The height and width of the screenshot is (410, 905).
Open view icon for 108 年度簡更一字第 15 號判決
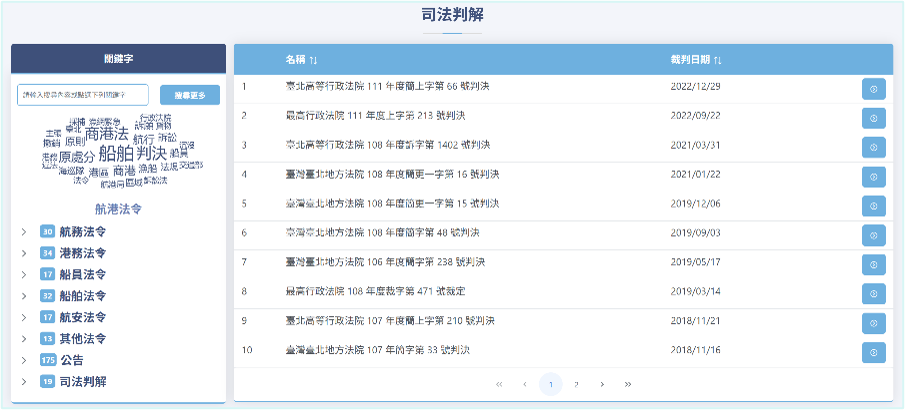point(873,206)
